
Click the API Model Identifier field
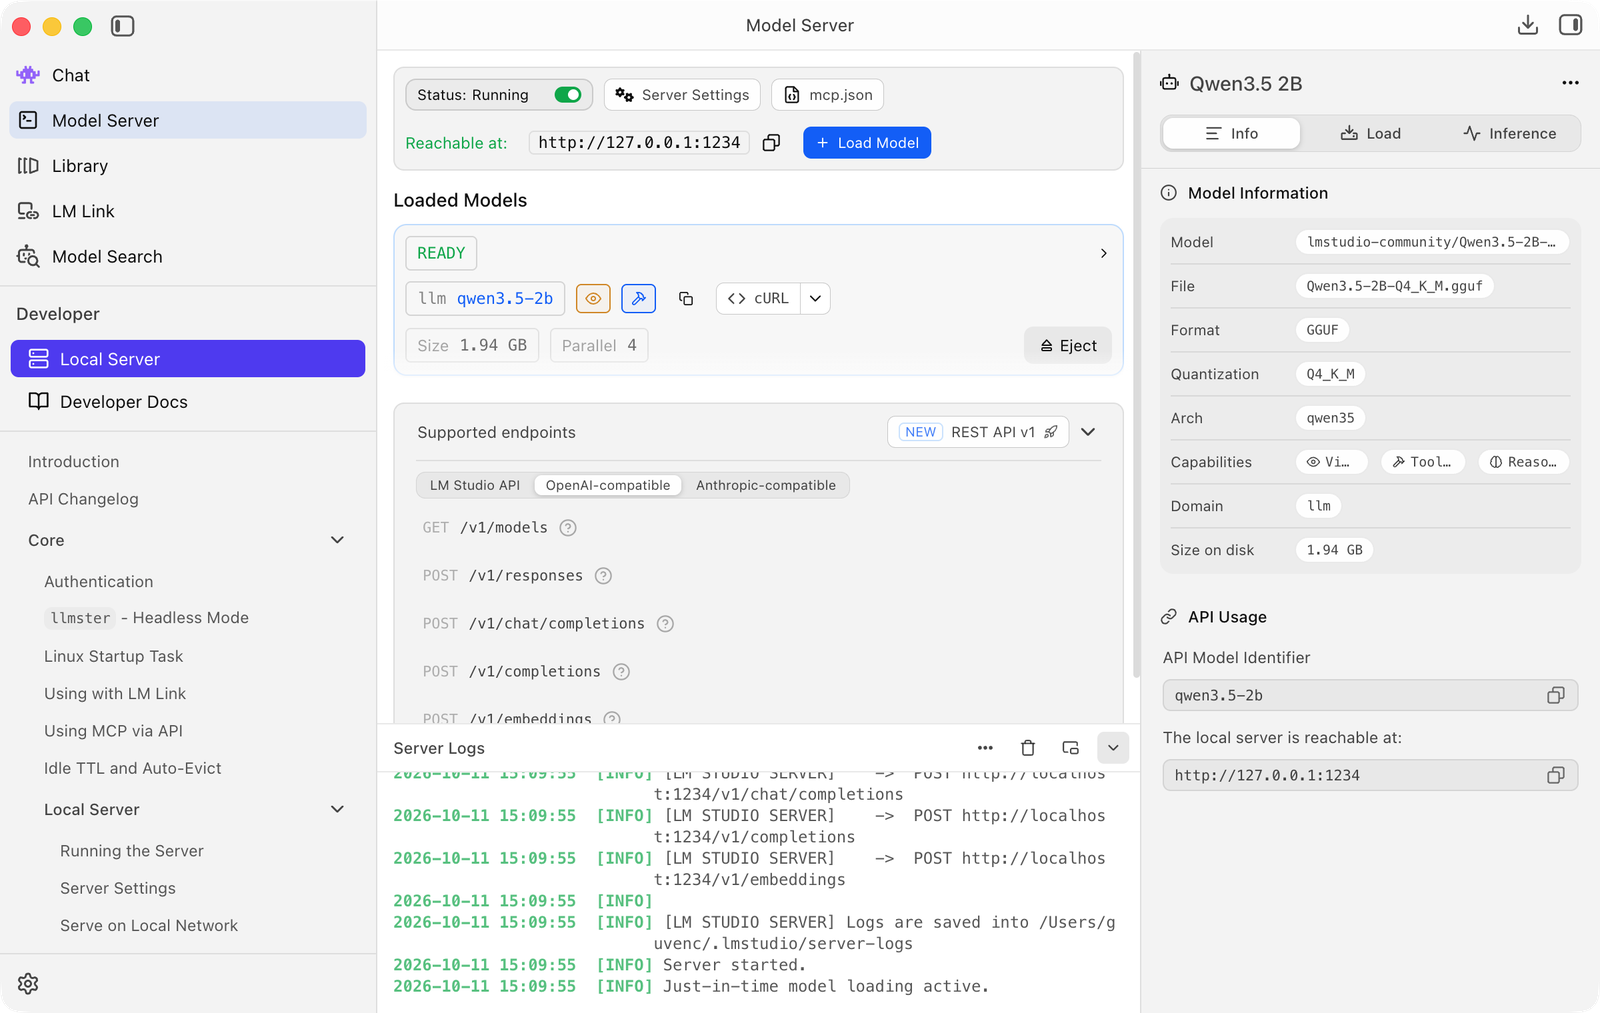click(x=1370, y=695)
